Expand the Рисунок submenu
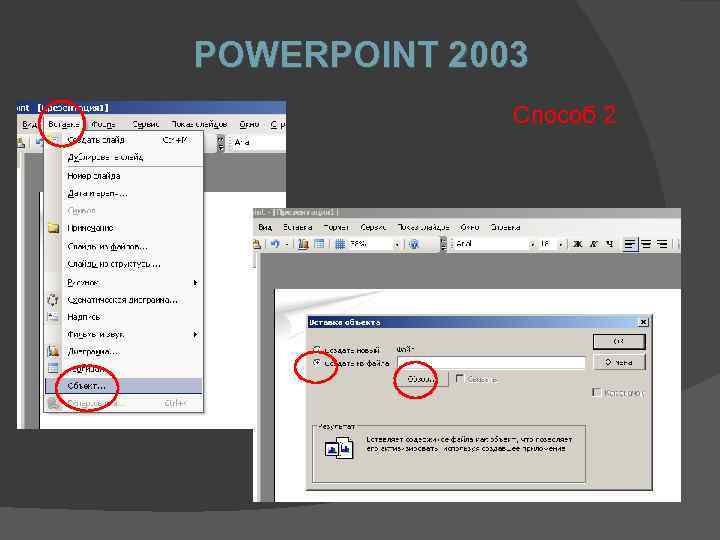The width and height of the screenshot is (720, 540). [124, 282]
